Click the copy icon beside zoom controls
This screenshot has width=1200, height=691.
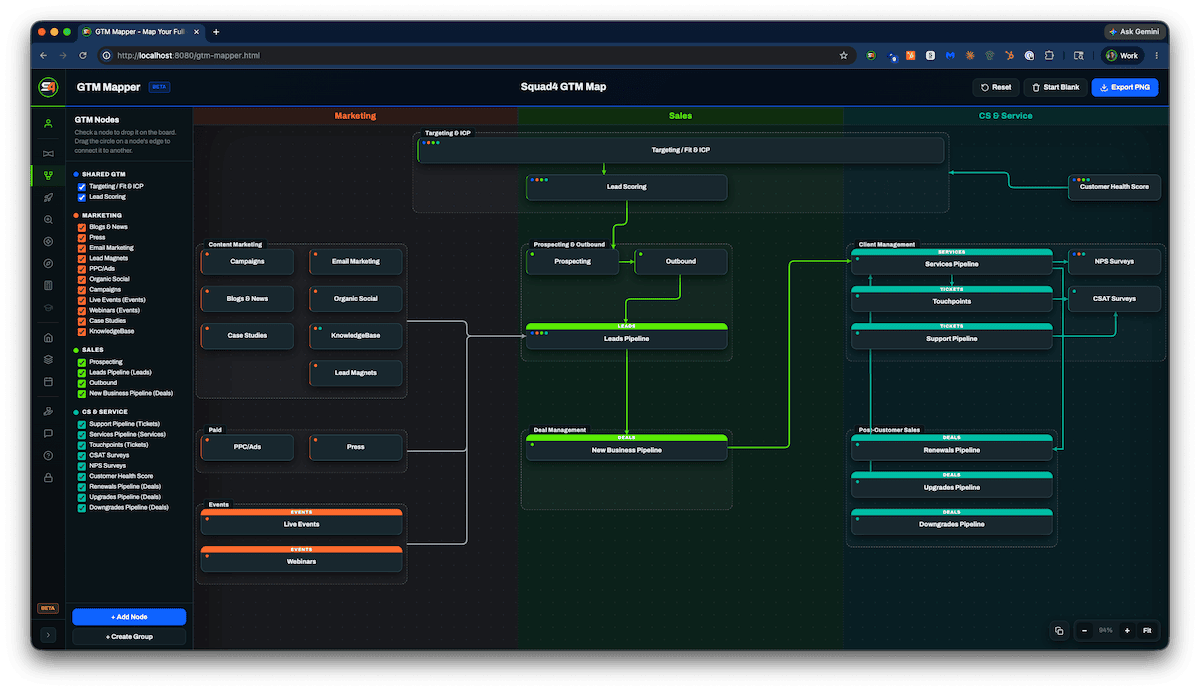1058,631
